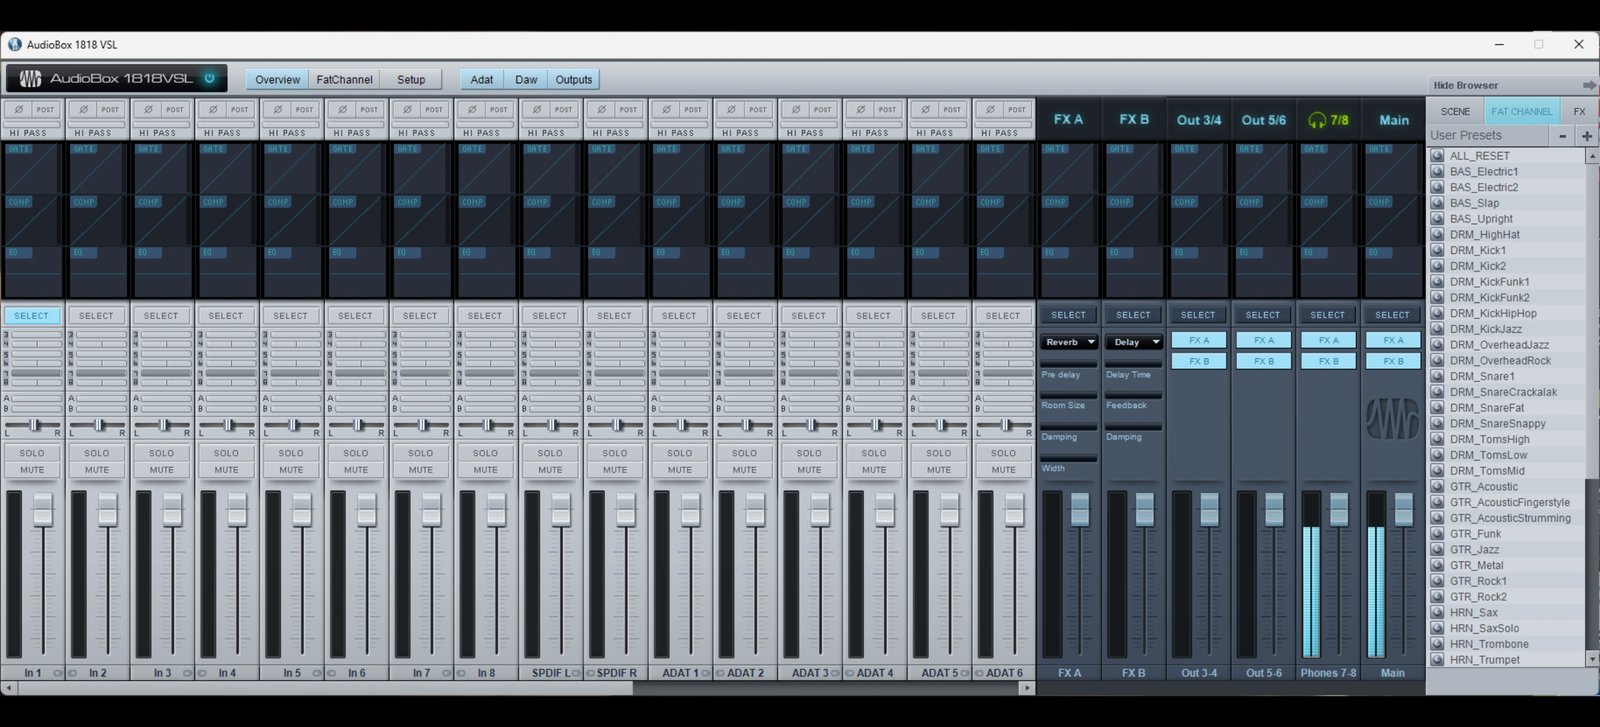Viewport: 1600px width, 727px height.
Task: Invert phase on the In 1 channel
Action: point(19,110)
